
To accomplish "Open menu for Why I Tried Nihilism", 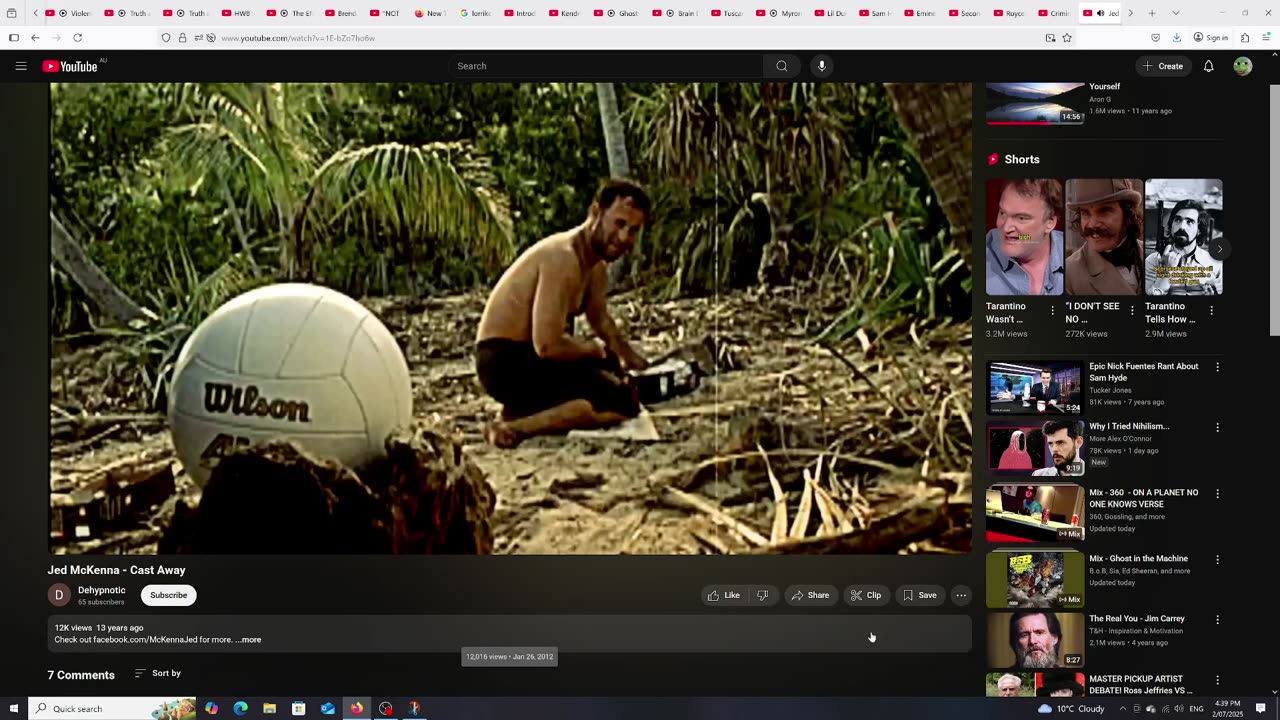I will [x=1217, y=427].
